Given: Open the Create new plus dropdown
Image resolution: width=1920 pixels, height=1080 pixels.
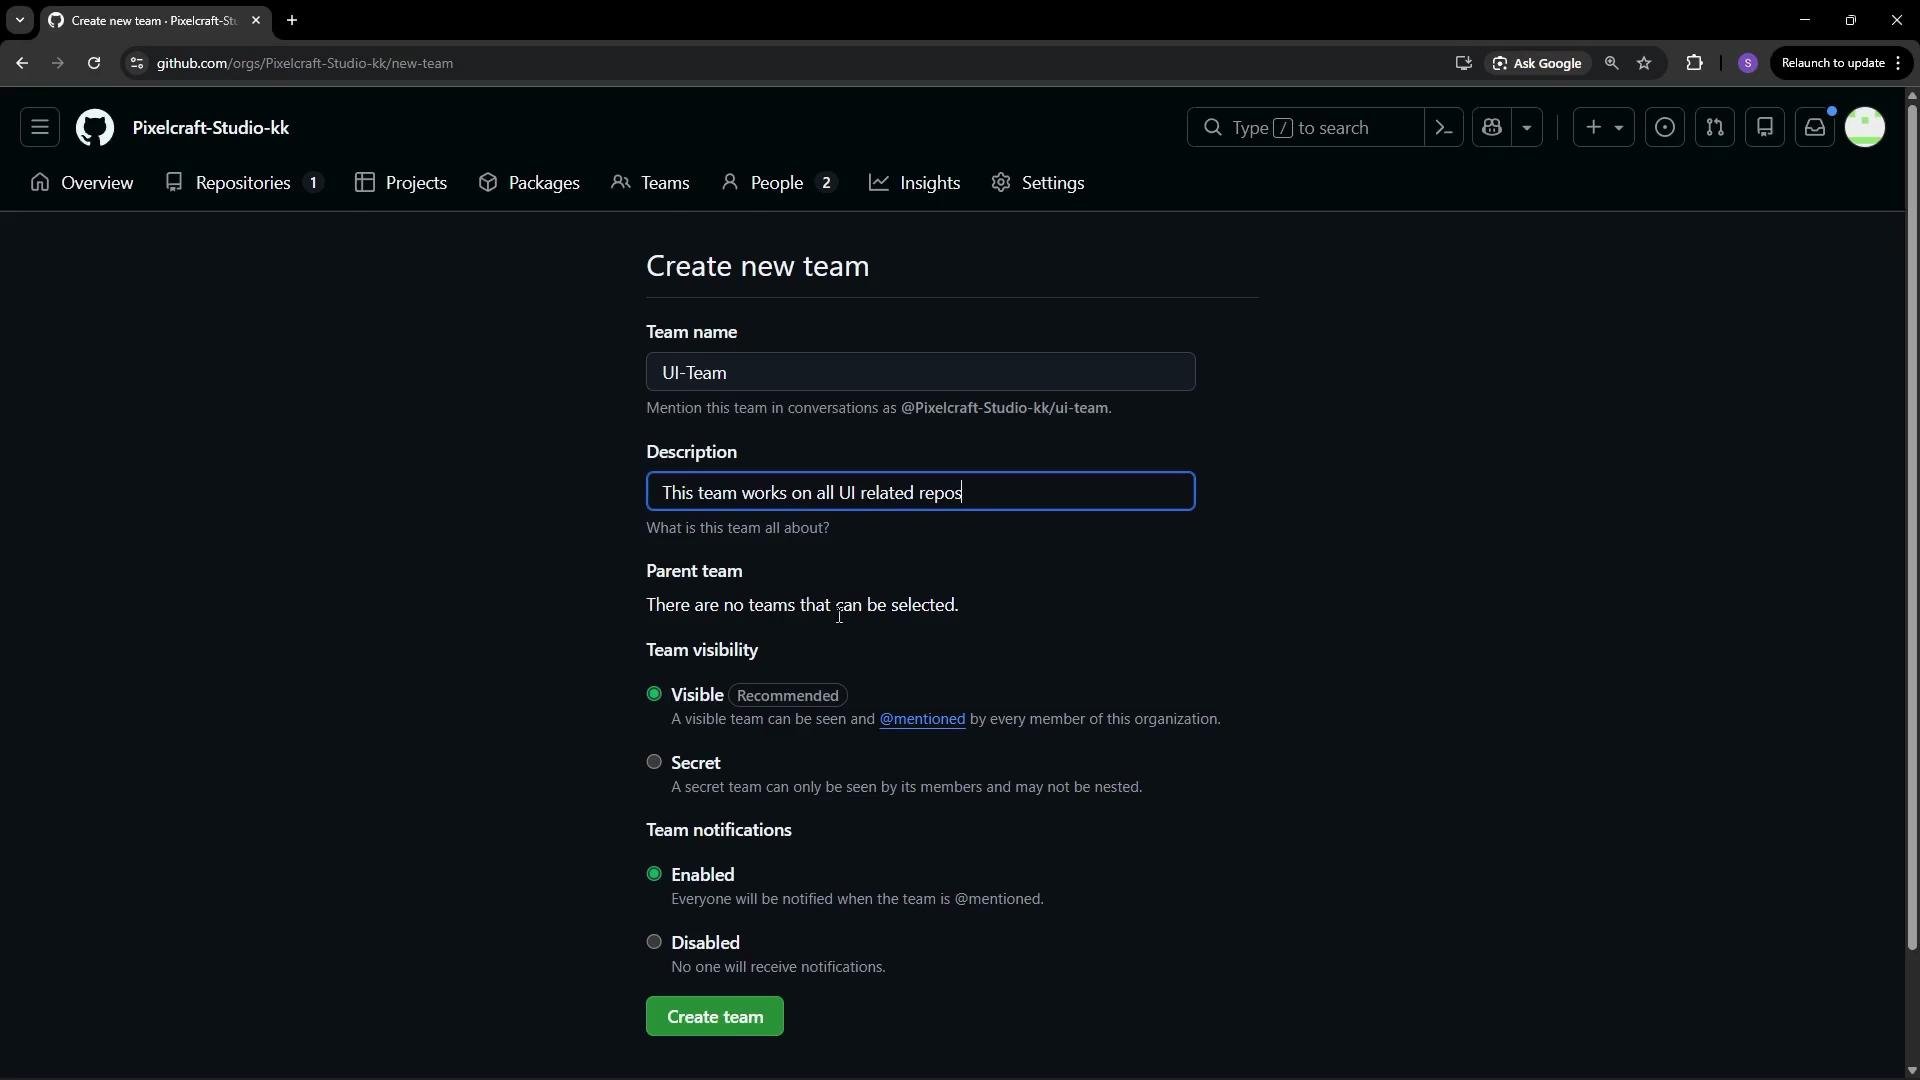Looking at the screenshot, I should pyautogui.click(x=1604, y=127).
